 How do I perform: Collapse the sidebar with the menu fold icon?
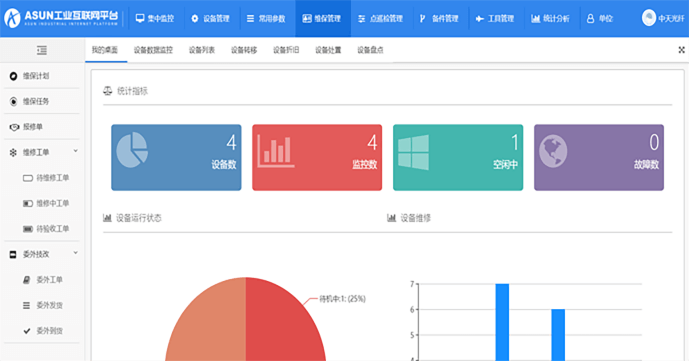click(42, 50)
